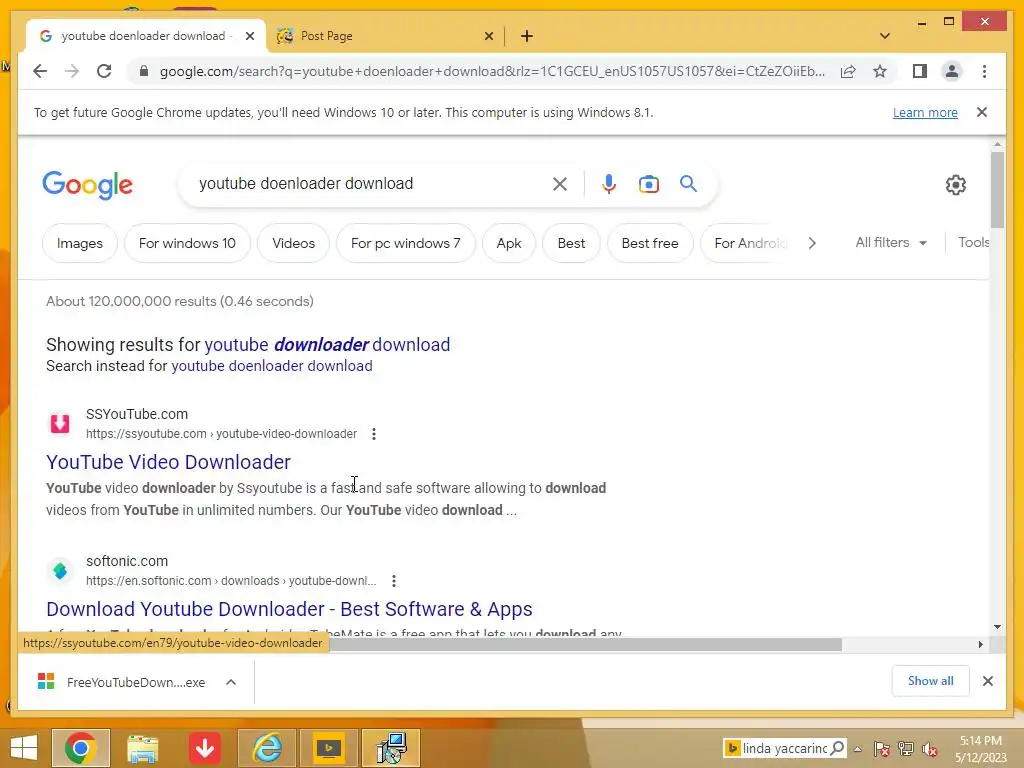Show more filter chips arrow
This screenshot has height=768, width=1024.
pyautogui.click(x=812, y=243)
